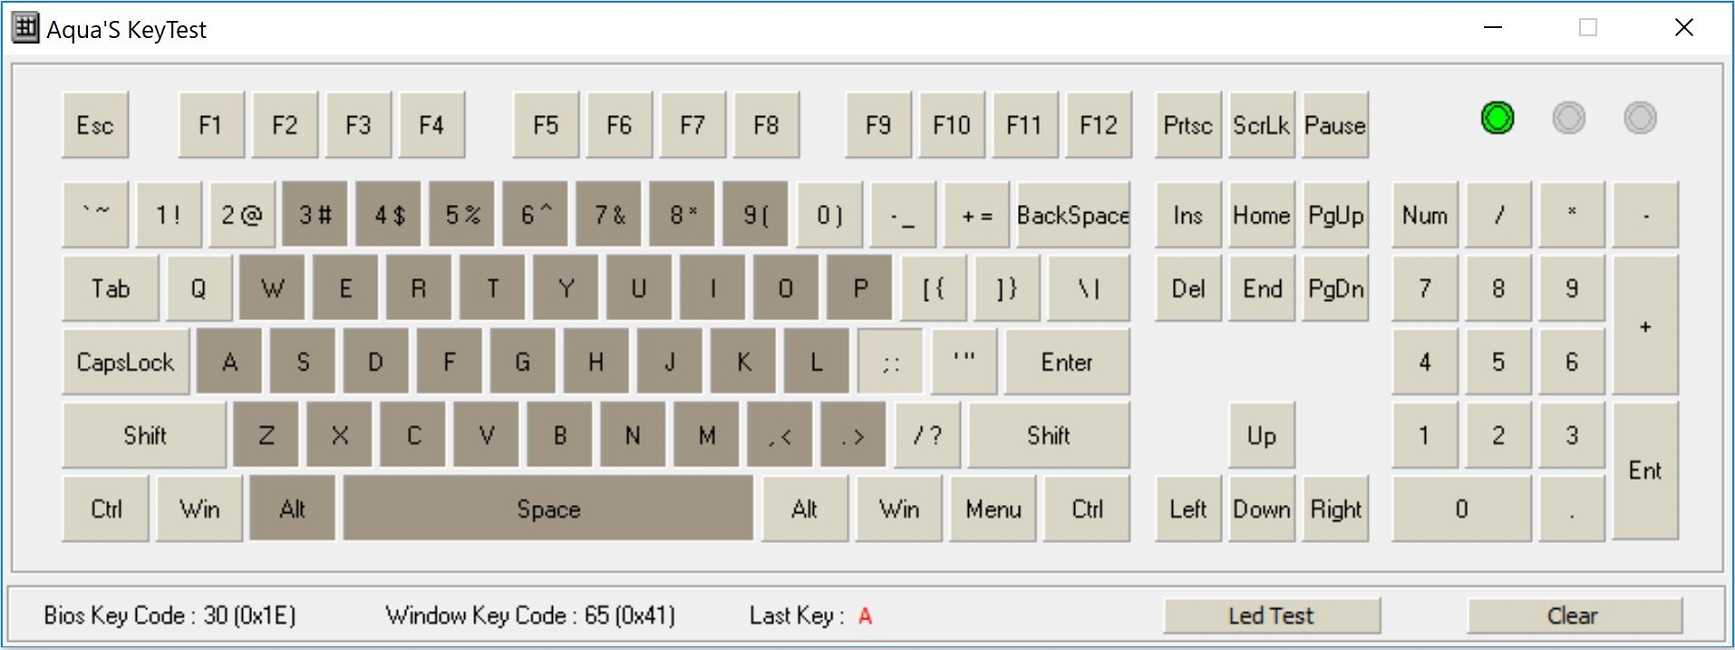
Task: Click the green lit LED indicator
Action: 1497,118
